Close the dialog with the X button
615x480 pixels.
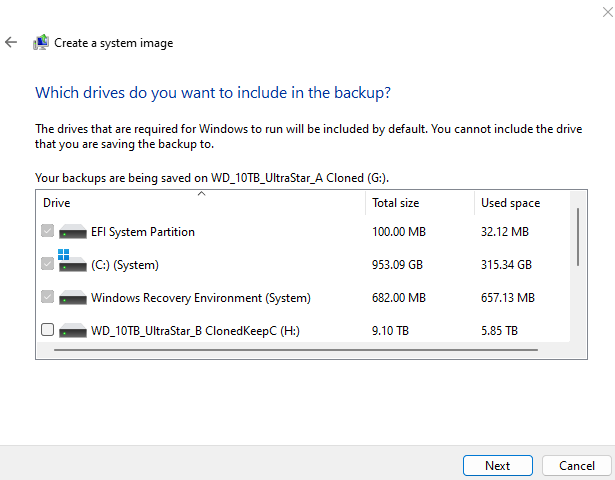pyautogui.click(x=608, y=12)
